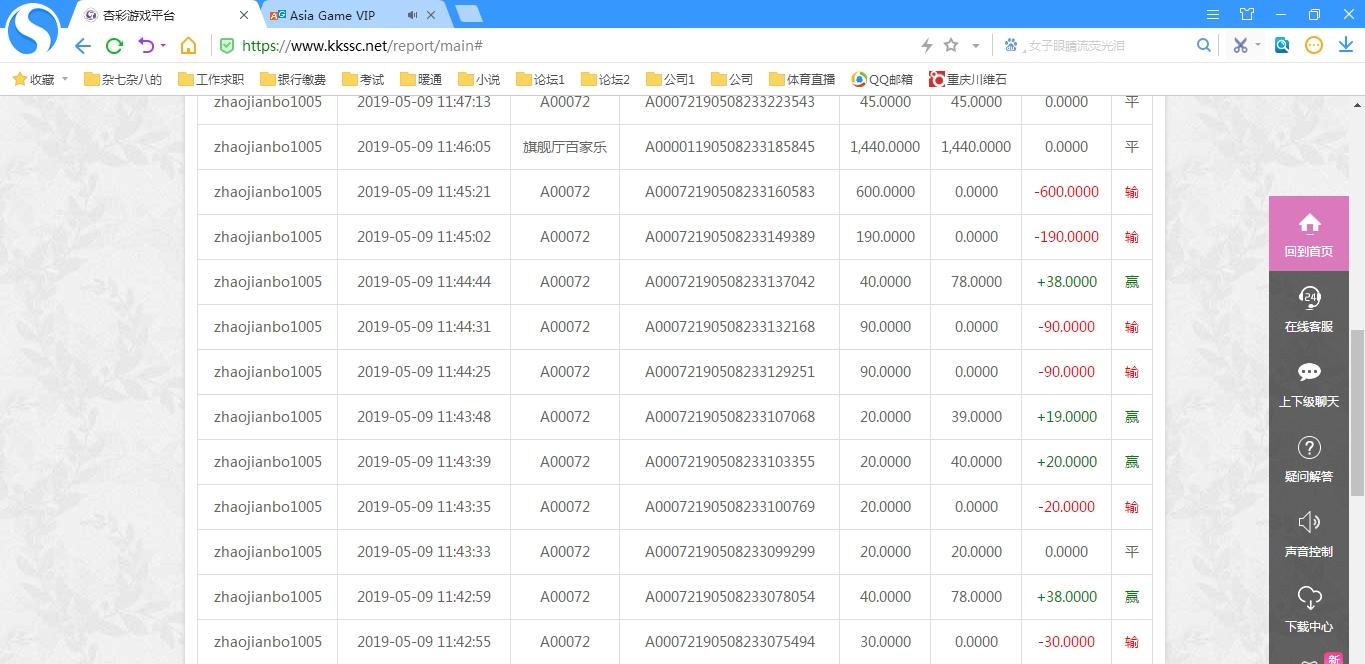Open the 杂七杂八的 bookmark folder
Screen dimensions: 1365x664
click(123, 79)
